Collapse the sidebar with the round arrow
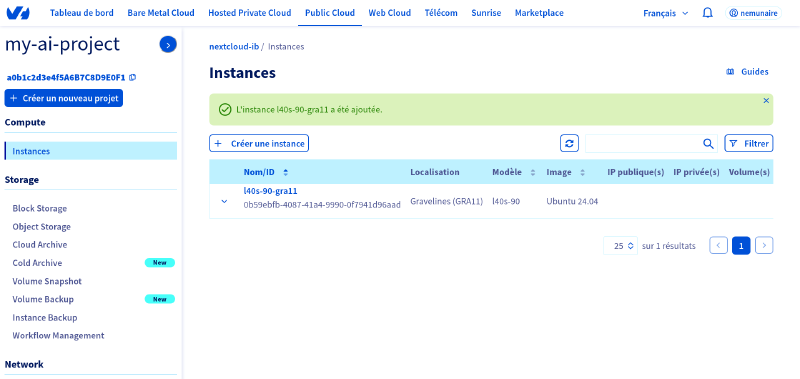Image resolution: width=800 pixels, height=379 pixels. point(168,44)
